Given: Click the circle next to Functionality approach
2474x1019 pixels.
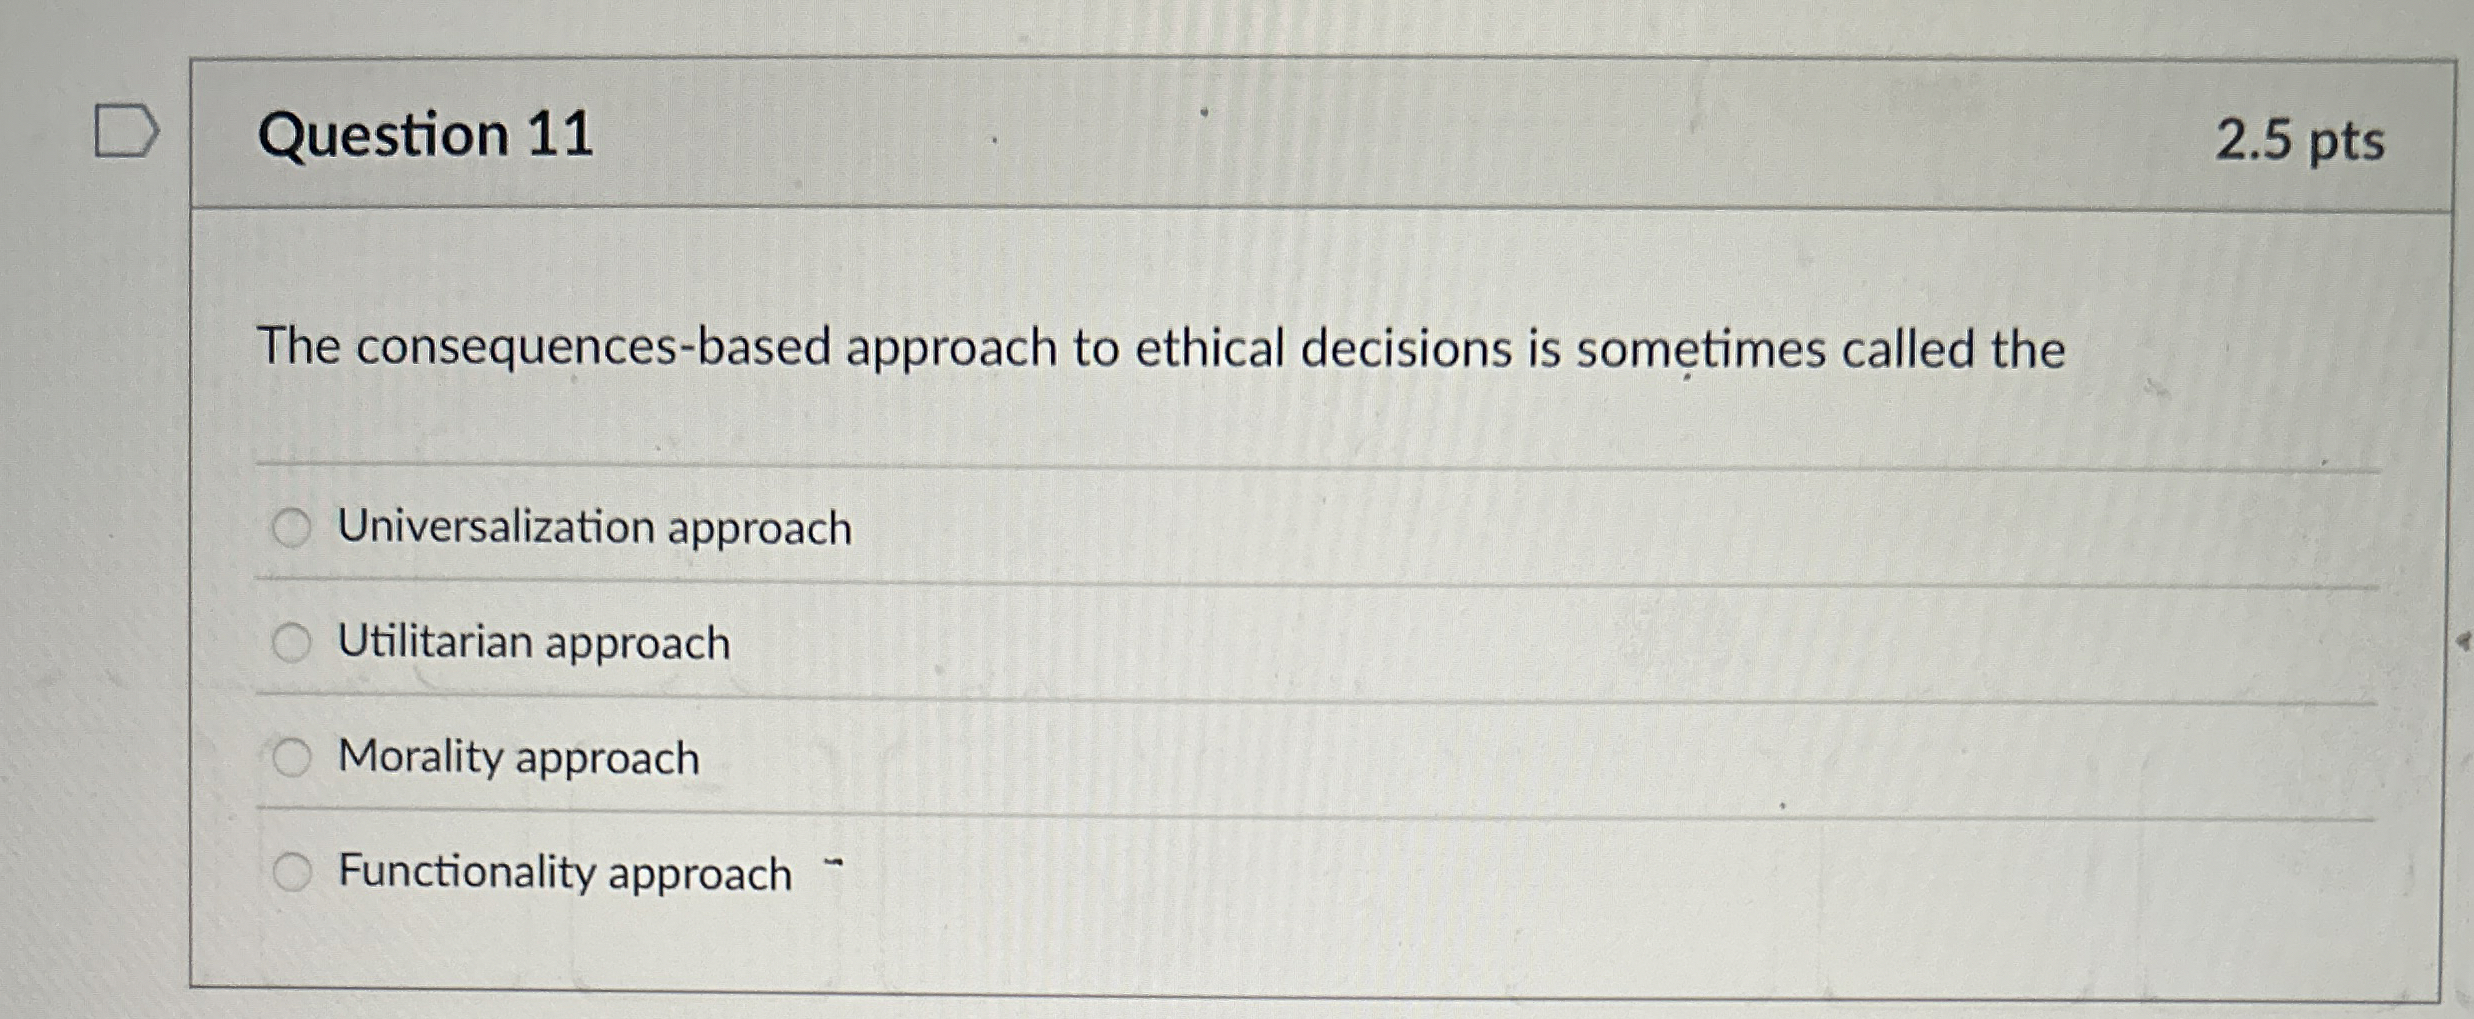Looking at the screenshot, I should point(291,873).
